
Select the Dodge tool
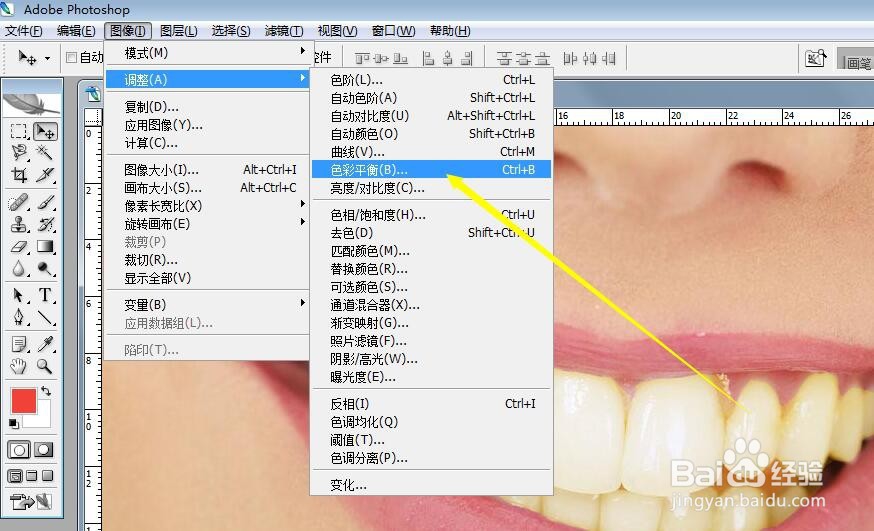(x=45, y=269)
